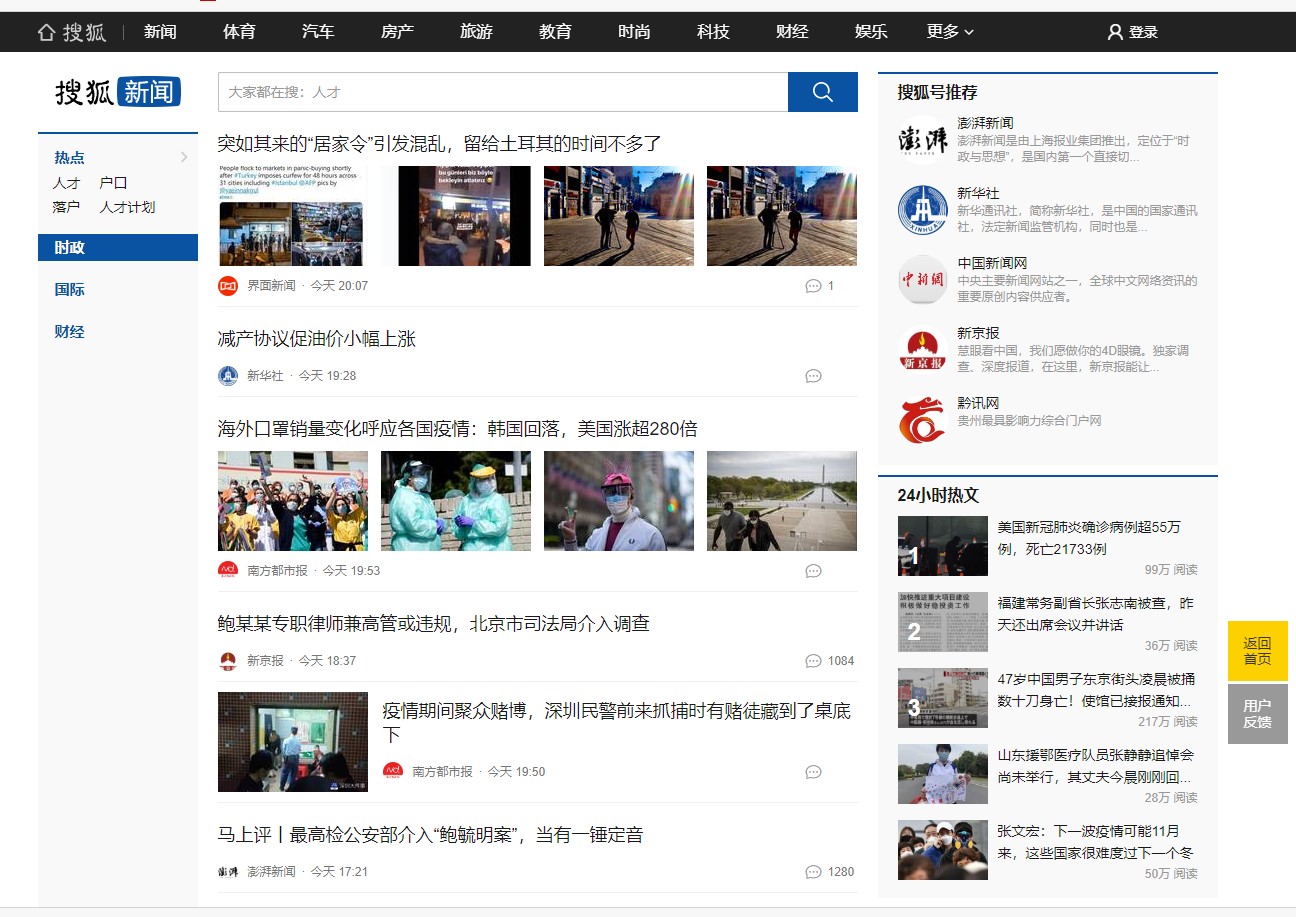Open 中国新闻网 recommended account logo
The width and height of the screenshot is (1296, 917).
coord(922,279)
